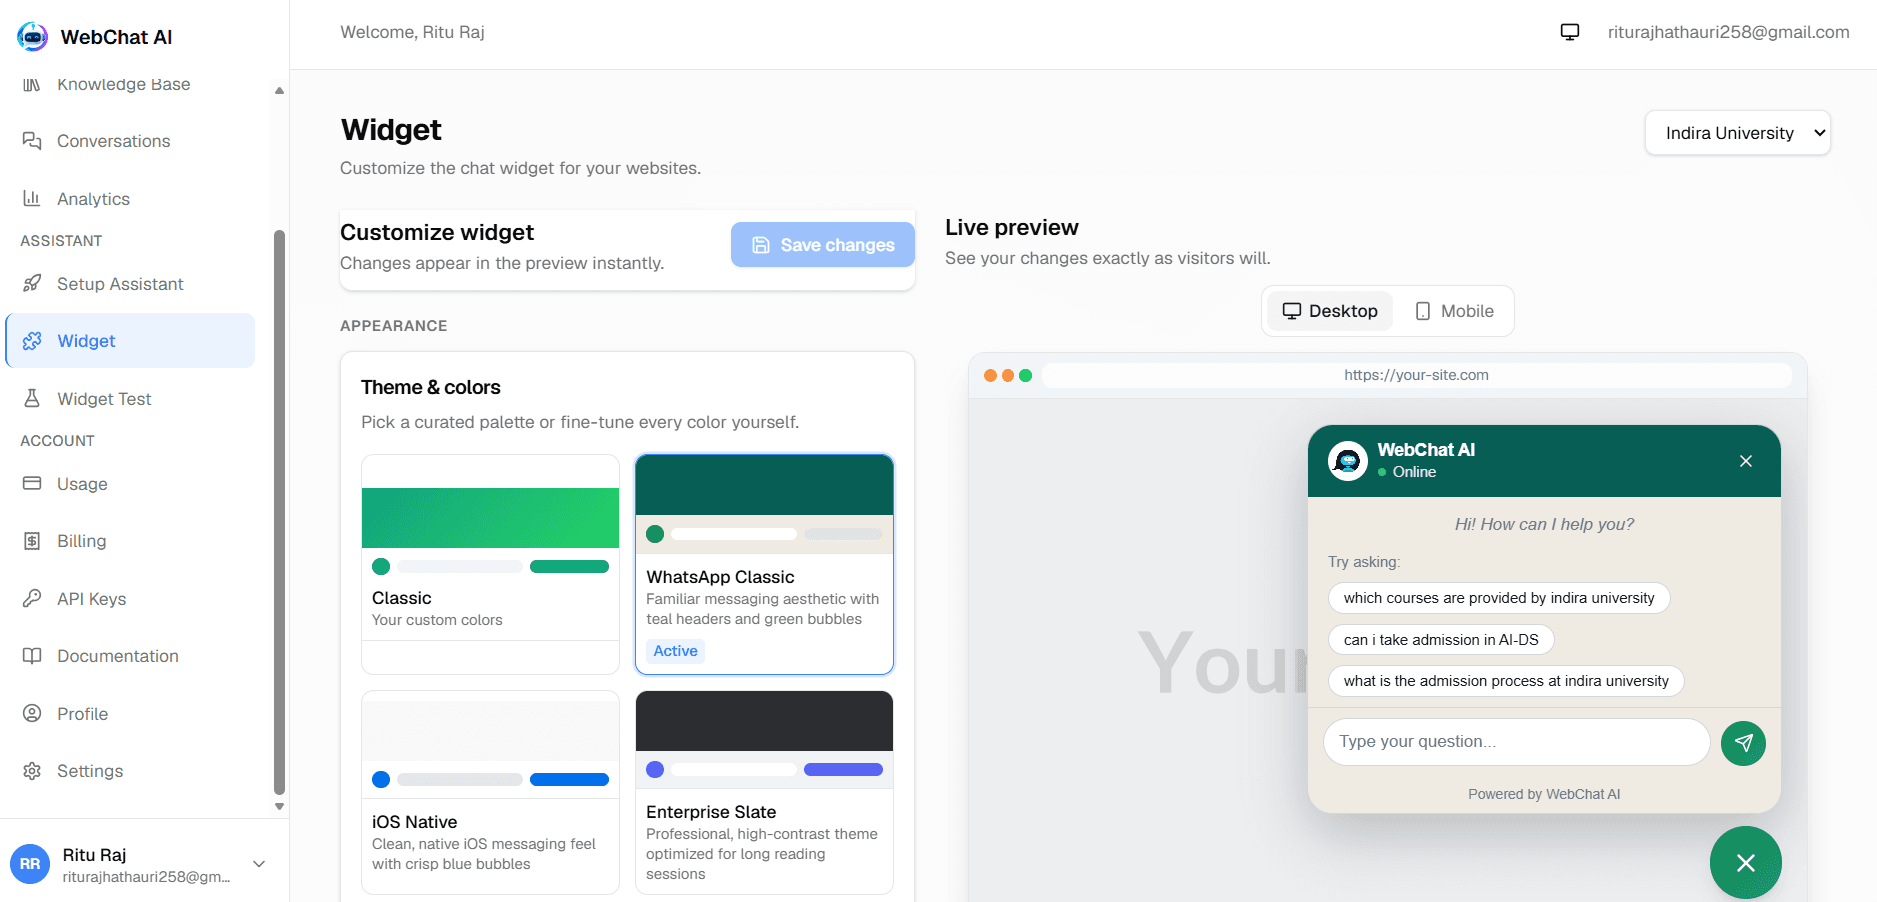The width and height of the screenshot is (1877, 902).
Task: Select the Enterprise Slate theme card
Action: tap(764, 792)
